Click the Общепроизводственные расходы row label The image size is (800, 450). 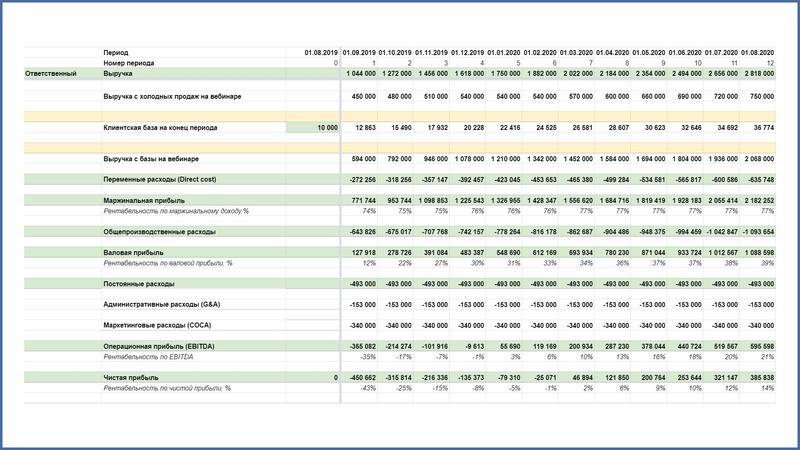point(159,232)
